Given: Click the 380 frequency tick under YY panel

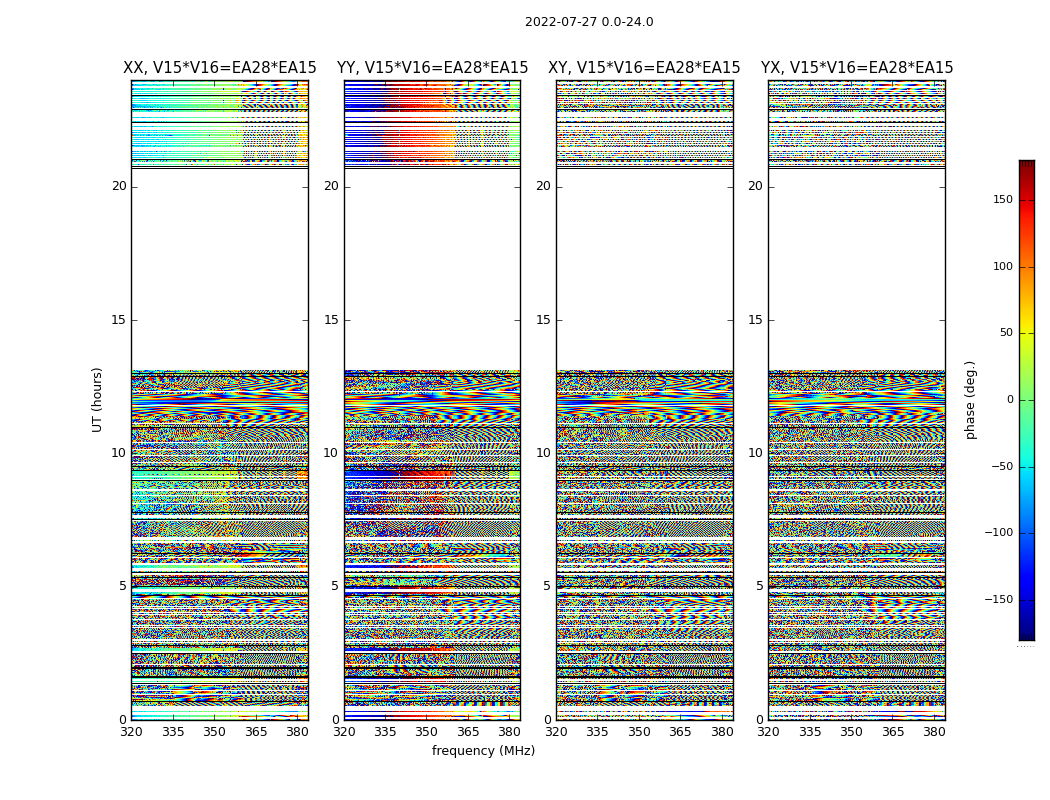Looking at the screenshot, I should 510,732.
